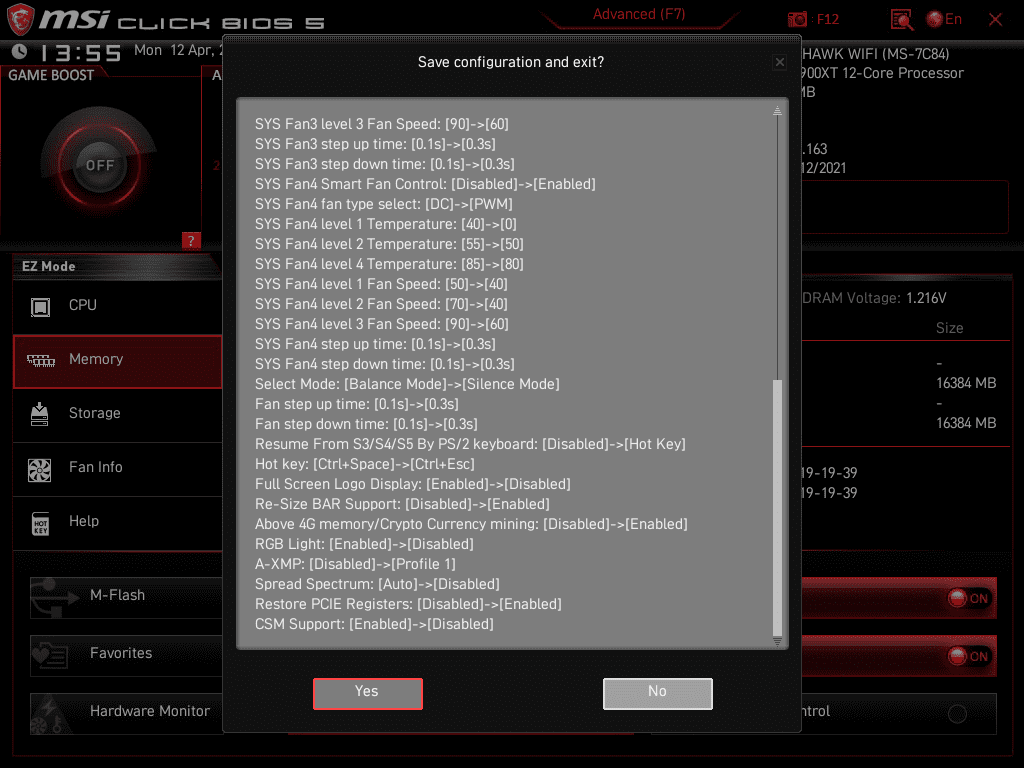Click the M-Flash USB arrow icon
The height and width of the screenshot is (768, 1024).
(x=55, y=598)
